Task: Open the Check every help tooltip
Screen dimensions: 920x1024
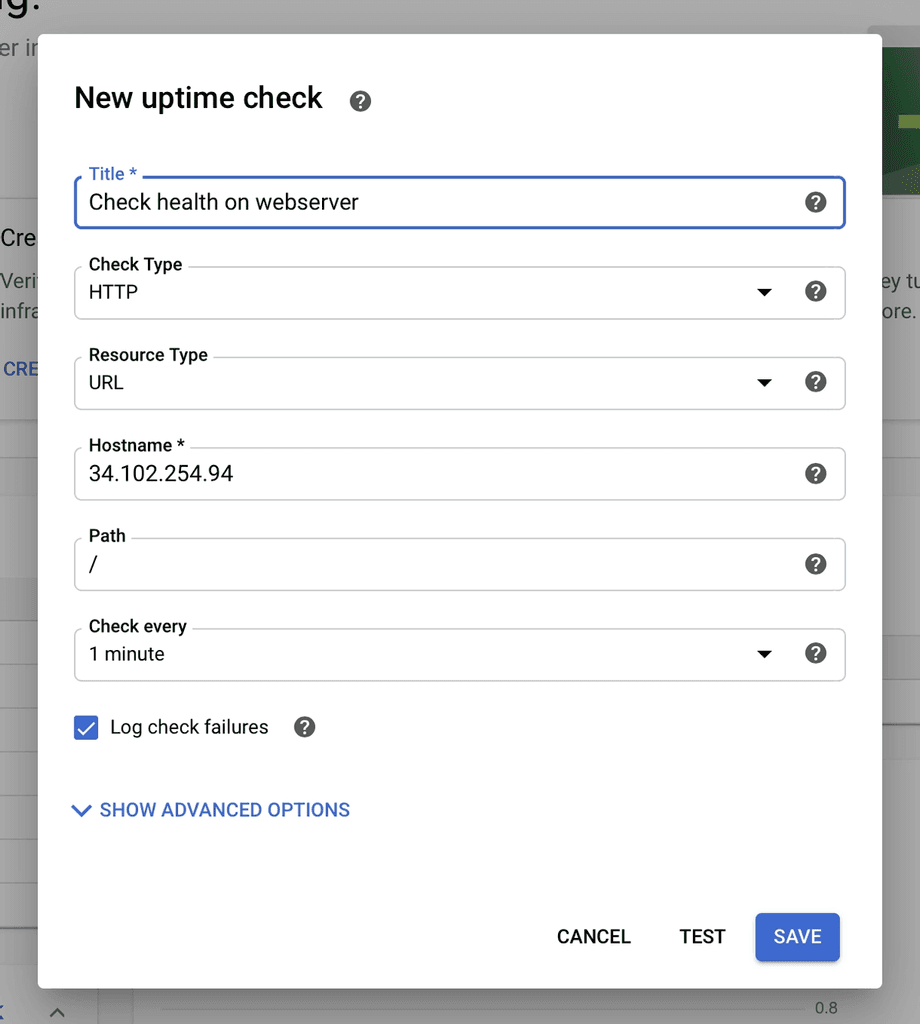Action: (816, 654)
